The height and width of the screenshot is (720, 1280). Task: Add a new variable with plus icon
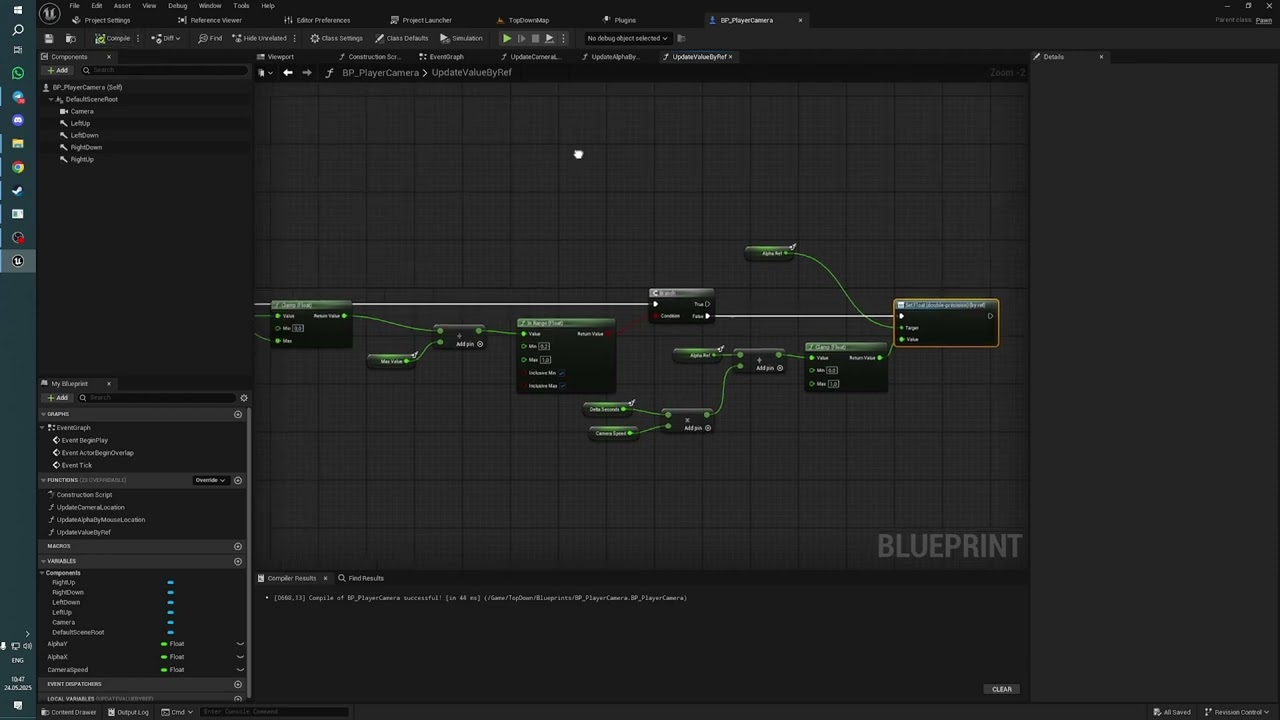[238, 561]
